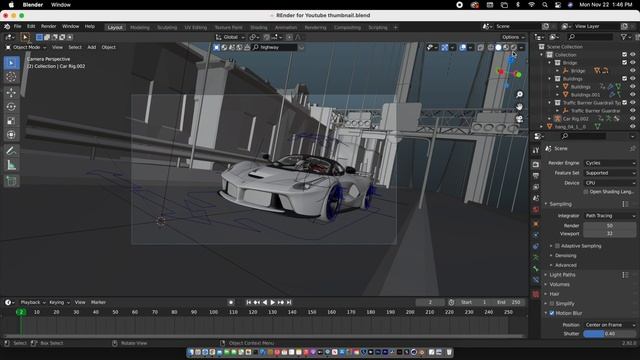Screen dimensions: 640x360
Task: Enable Open Shading Language checkbox
Action: click(x=586, y=192)
